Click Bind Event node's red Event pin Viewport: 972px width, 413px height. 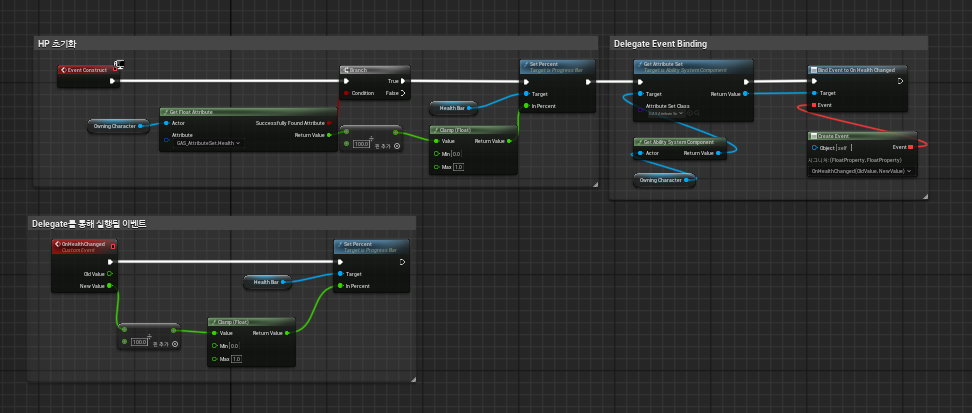[x=815, y=105]
